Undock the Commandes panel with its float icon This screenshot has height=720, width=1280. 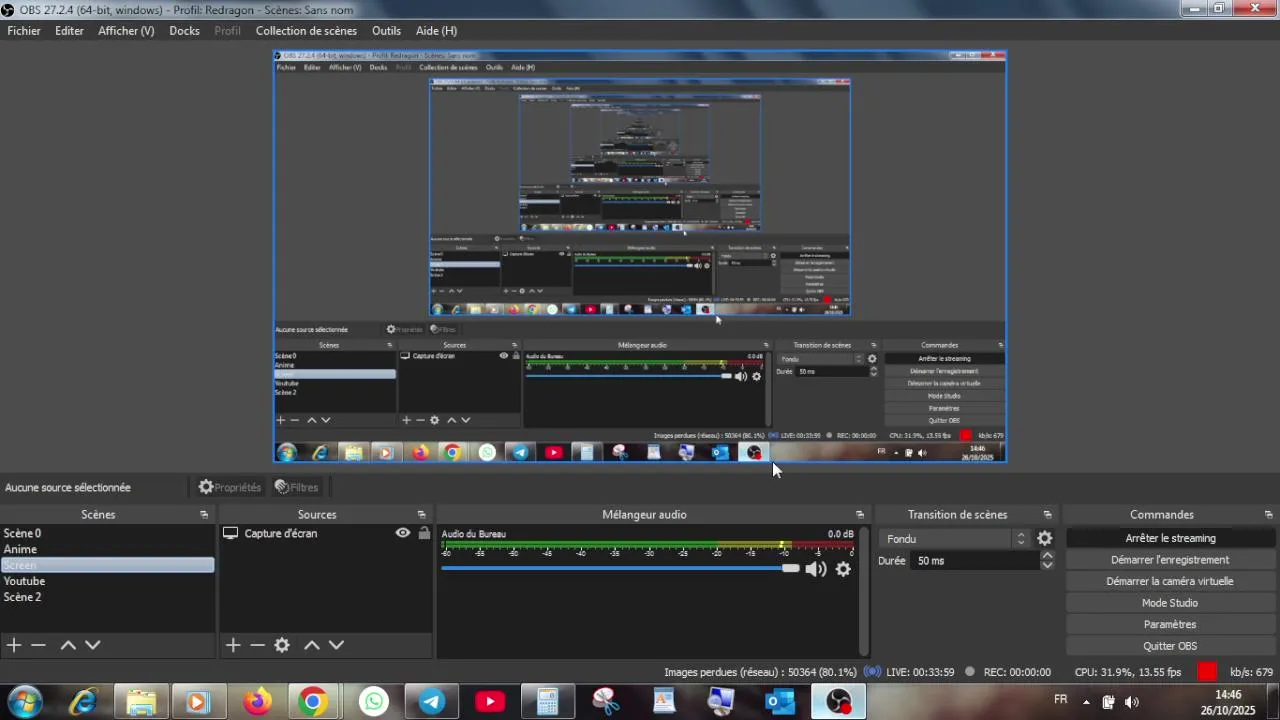tap(1269, 515)
